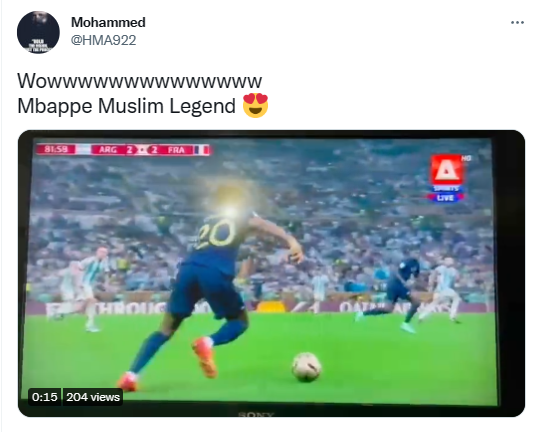Viewport: 539px width, 432px height.
Task: Click the Sony logo below the TV screen
Action: click(256, 414)
